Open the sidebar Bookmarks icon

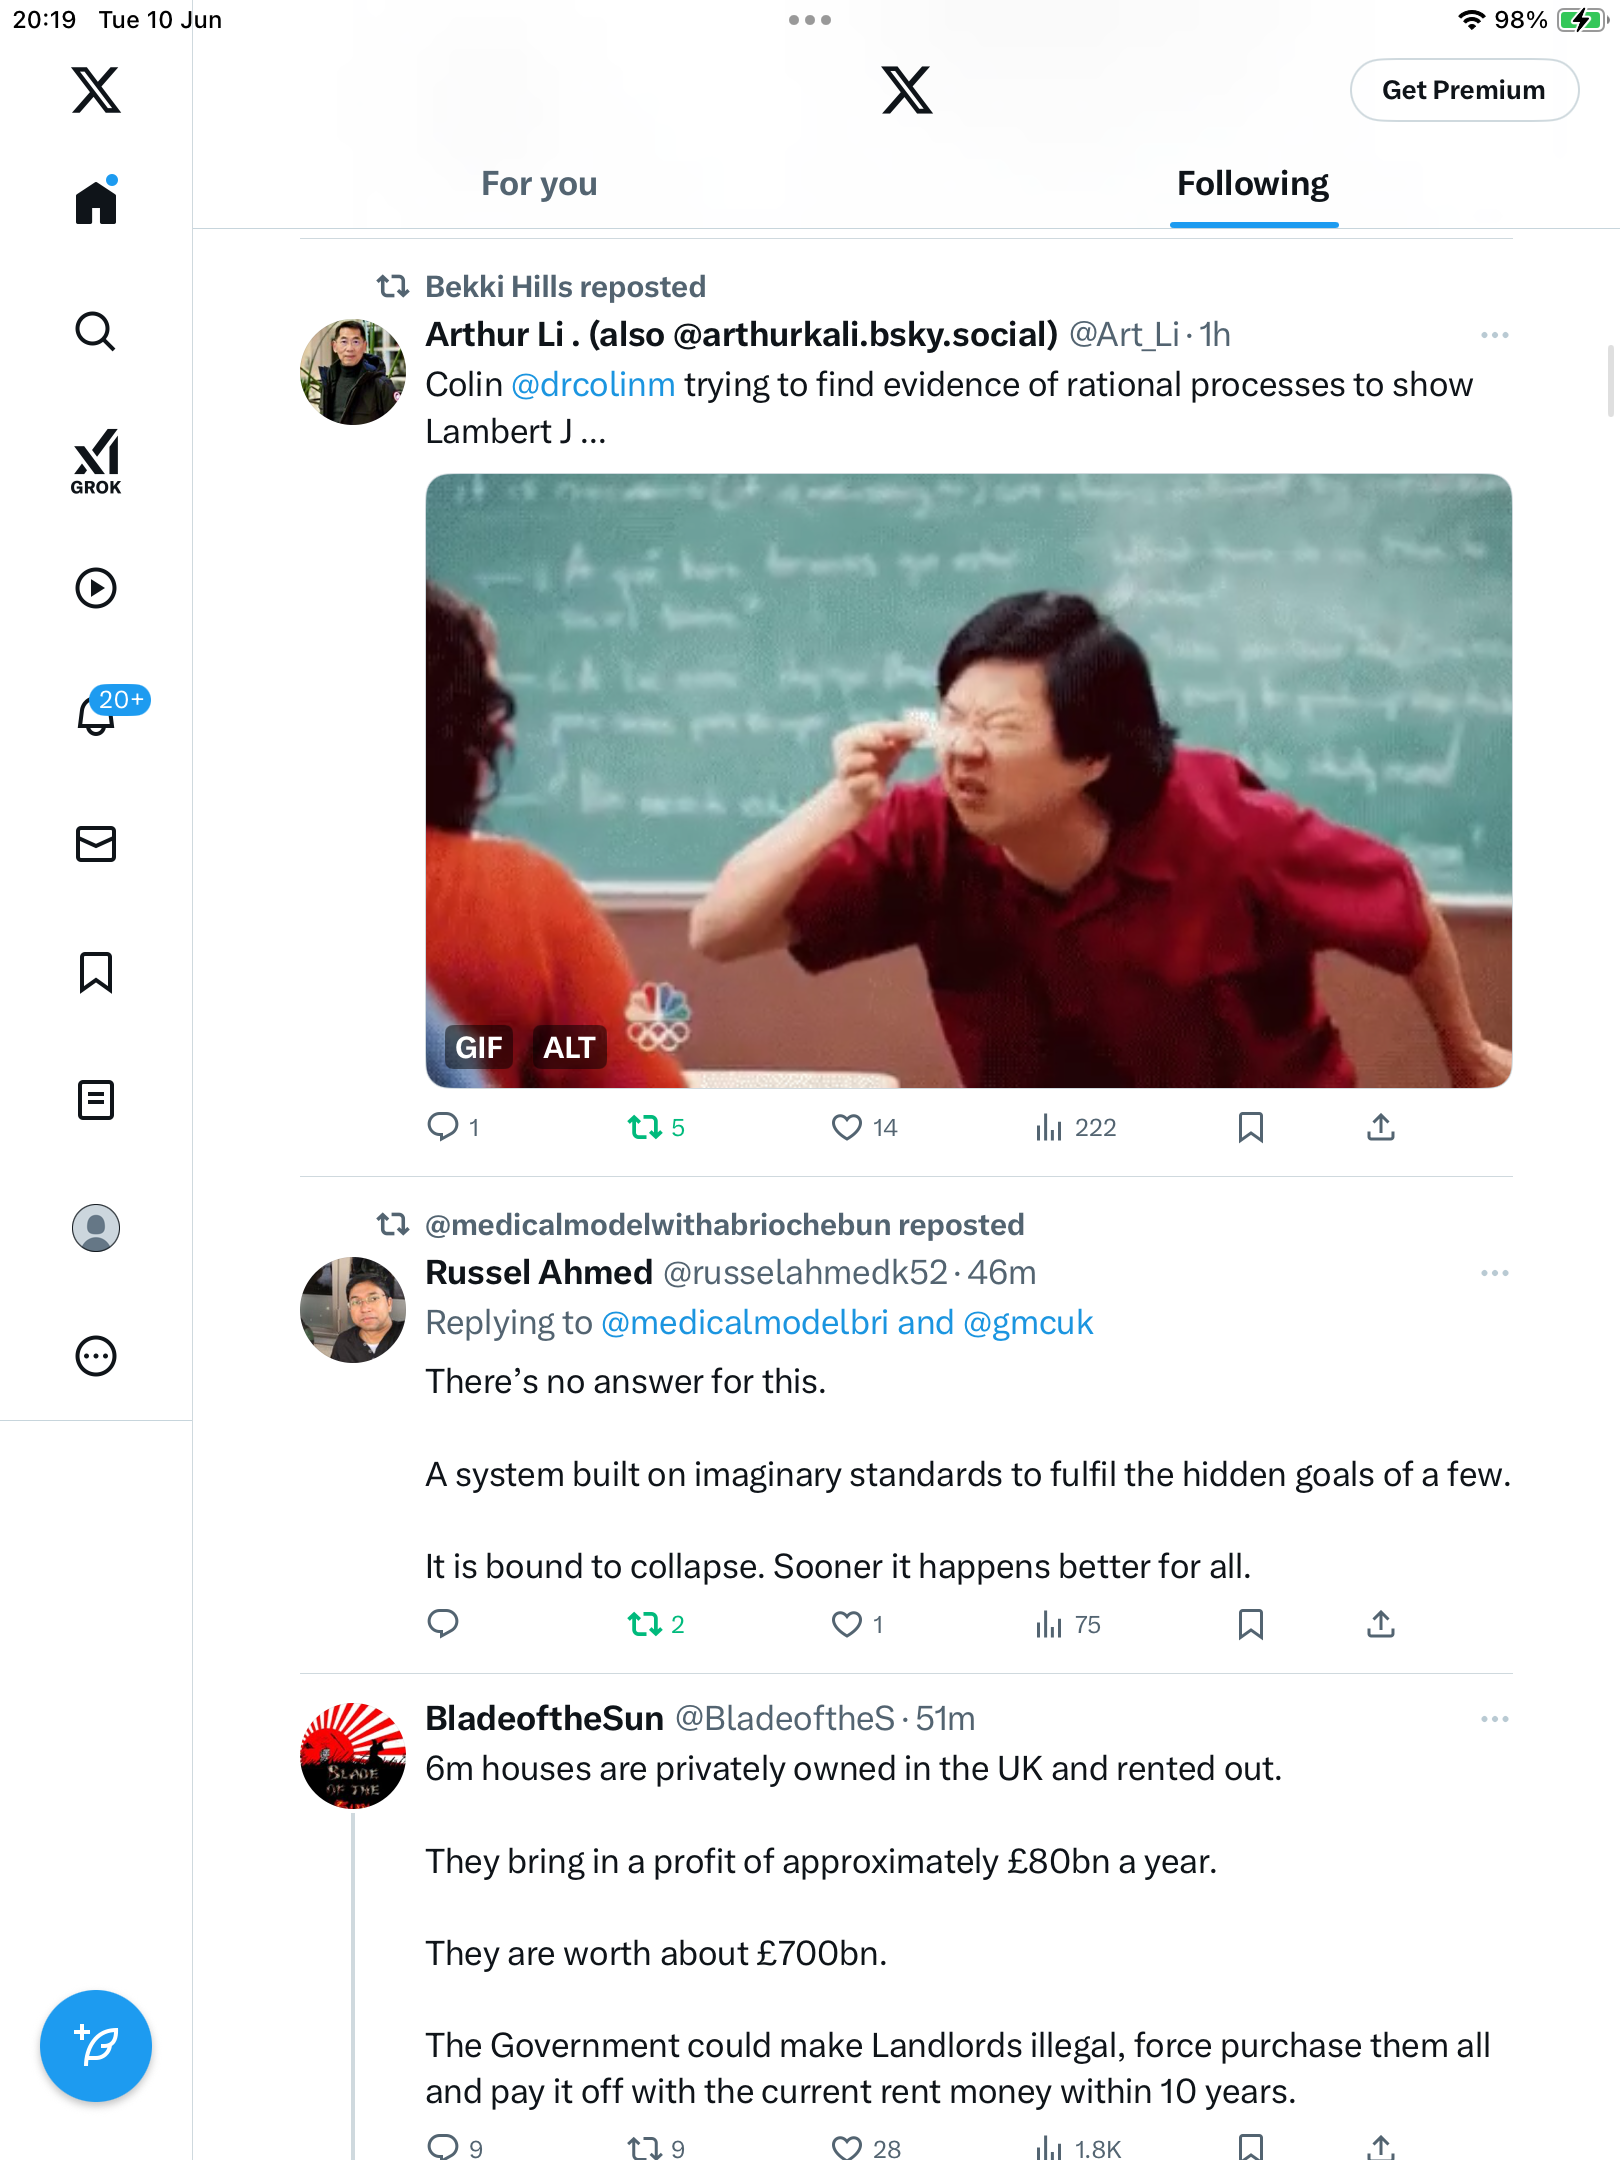click(x=96, y=972)
